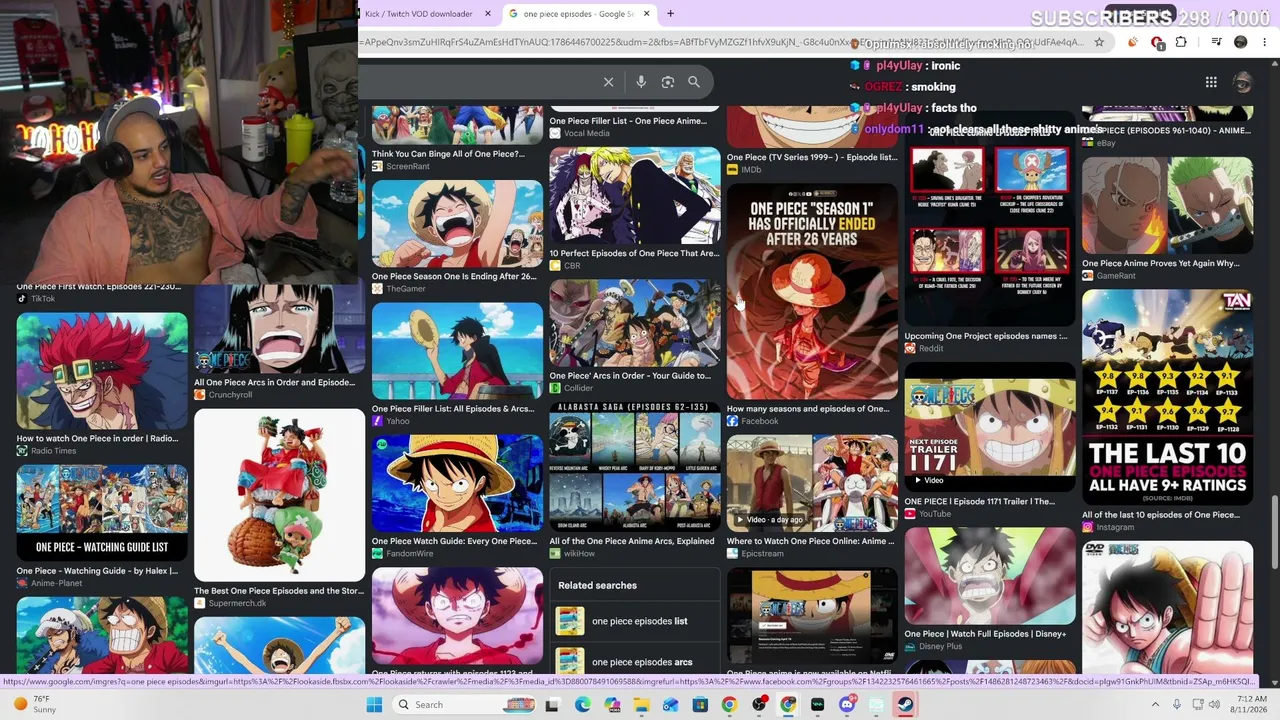Open 'Think You Can Binge All of One Piece?' result

click(448, 154)
